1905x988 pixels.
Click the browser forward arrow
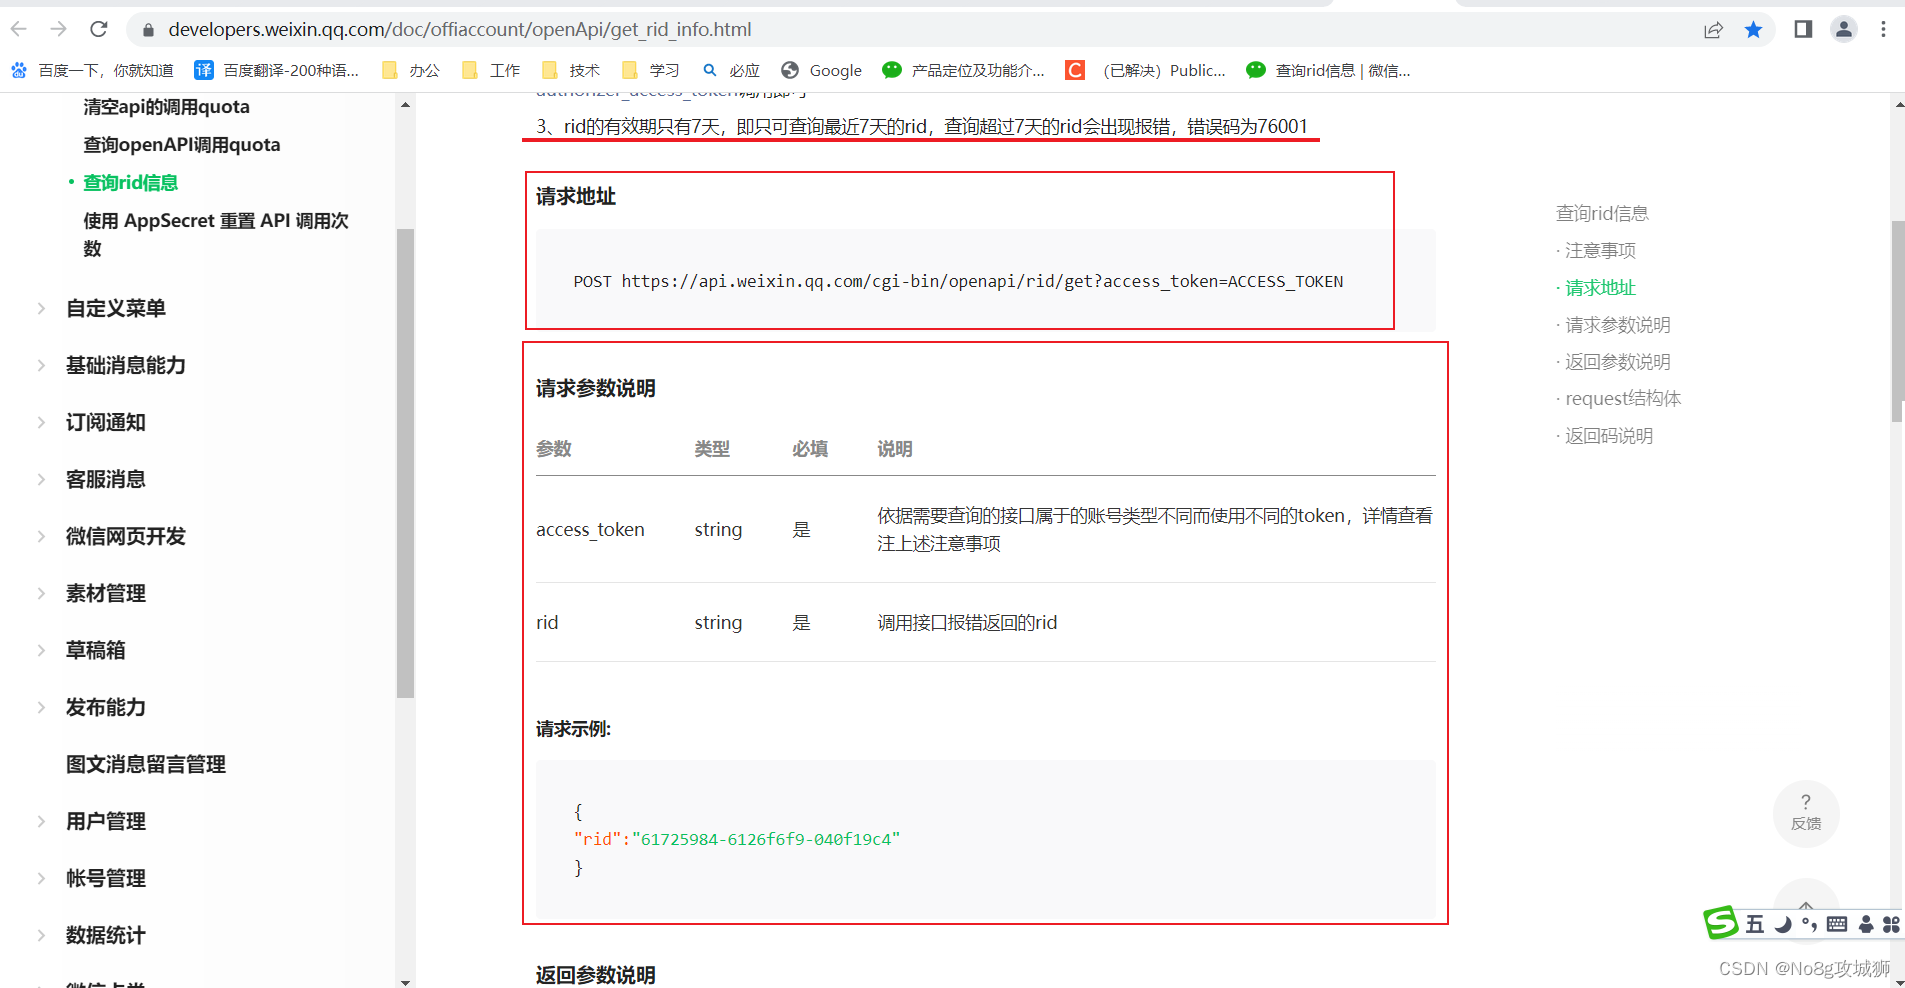click(x=59, y=29)
